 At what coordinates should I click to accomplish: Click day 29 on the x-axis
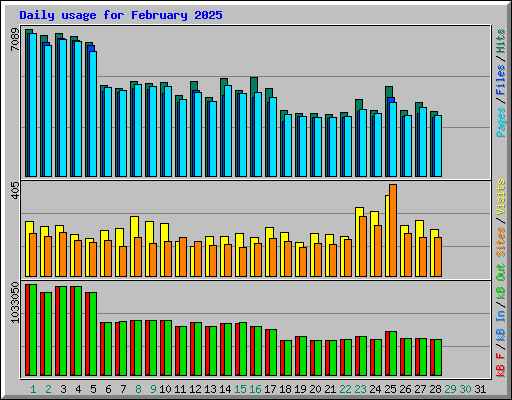tap(450, 389)
